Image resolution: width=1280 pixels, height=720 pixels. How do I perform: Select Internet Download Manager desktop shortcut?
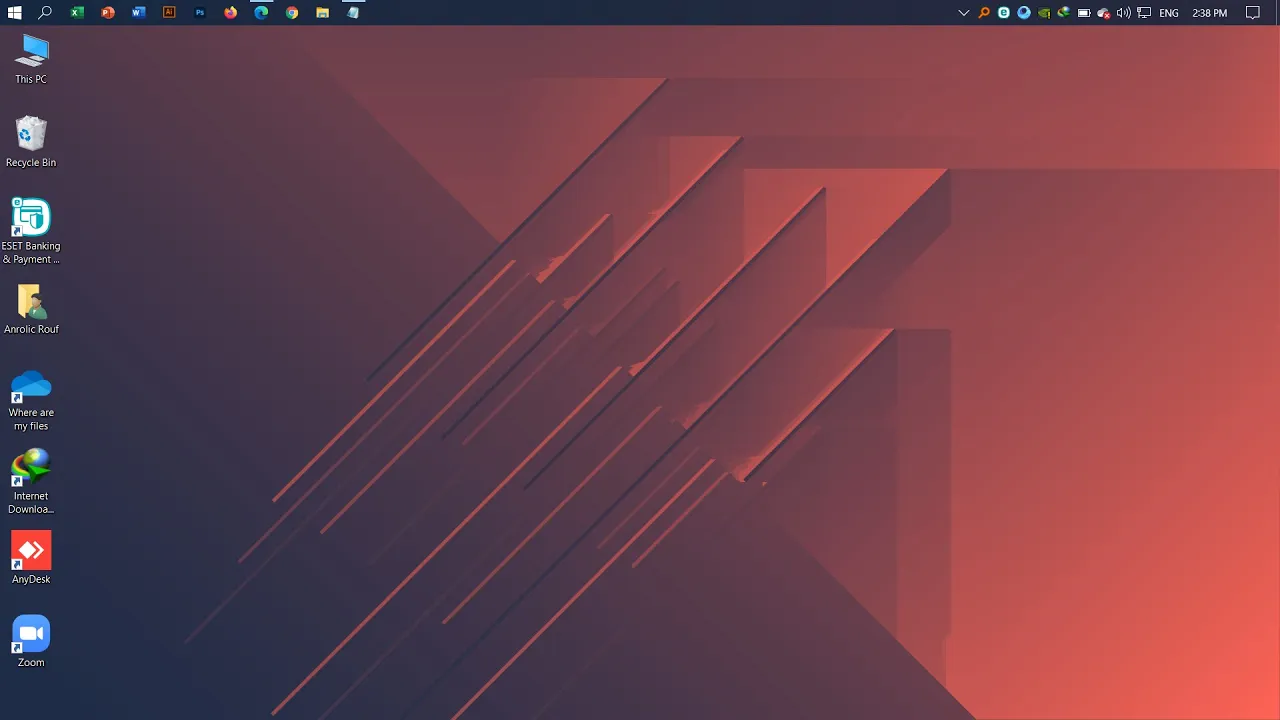pos(31,482)
